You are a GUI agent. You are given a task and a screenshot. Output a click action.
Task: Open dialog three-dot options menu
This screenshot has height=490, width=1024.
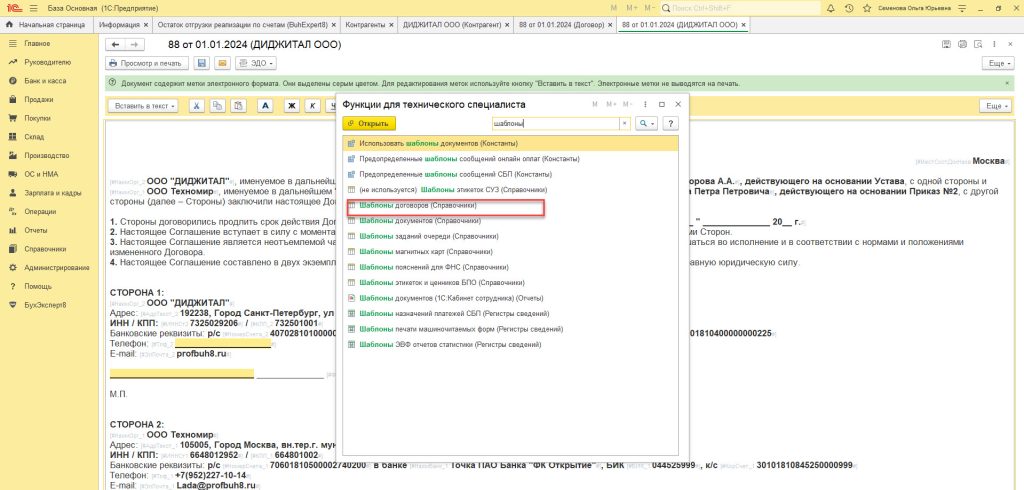(x=645, y=105)
